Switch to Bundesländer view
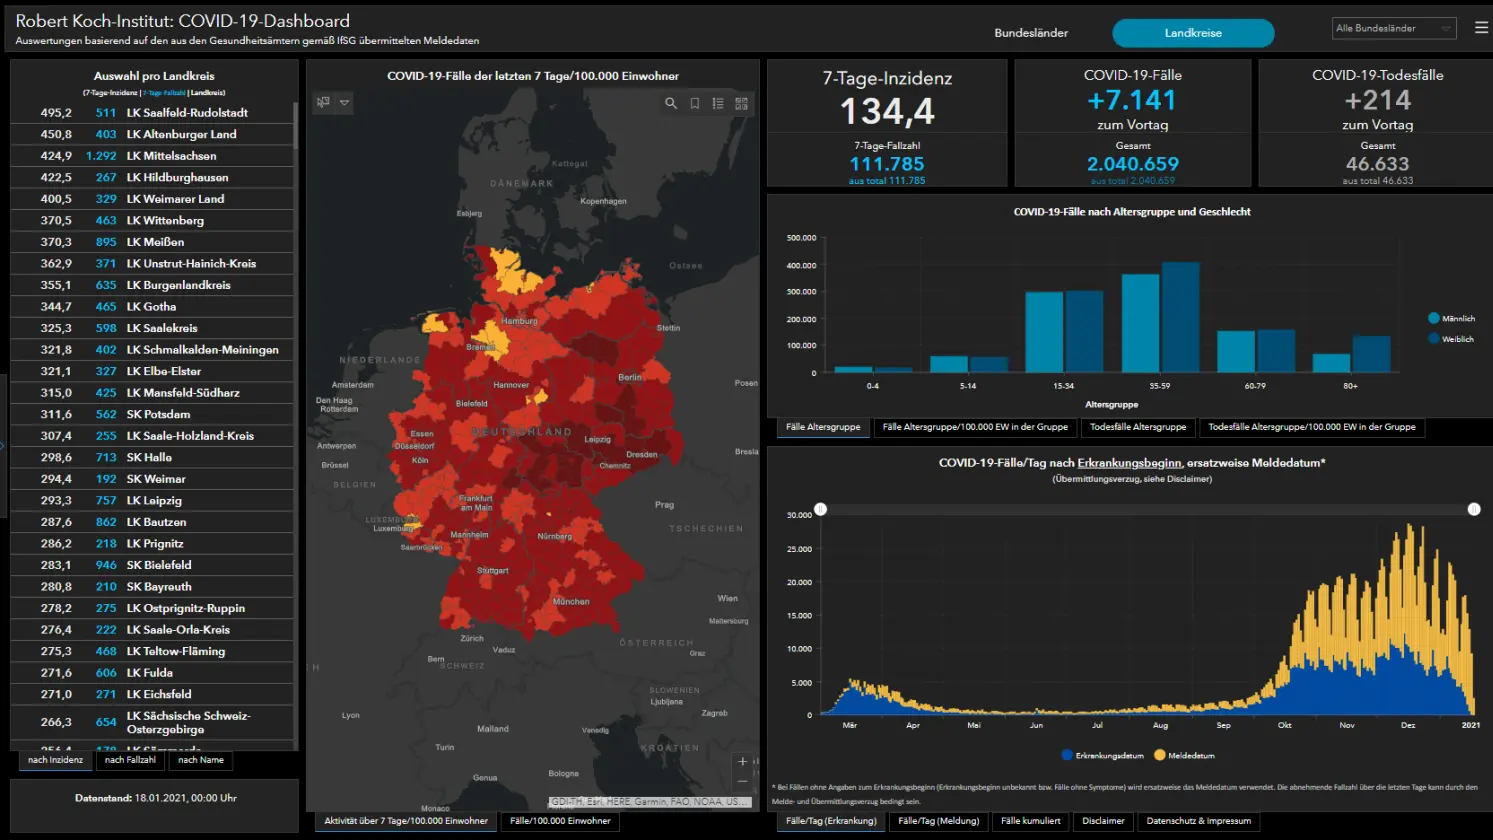Image resolution: width=1493 pixels, height=840 pixels. point(1030,33)
